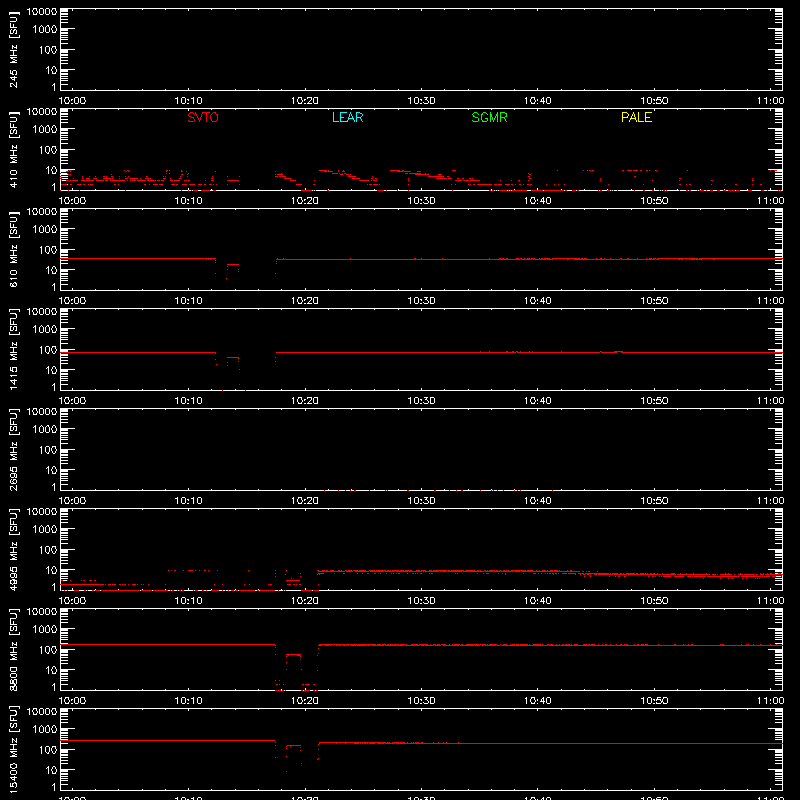
Task: Click the cyan LEAR station label
Action: pyautogui.click(x=347, y=117)
